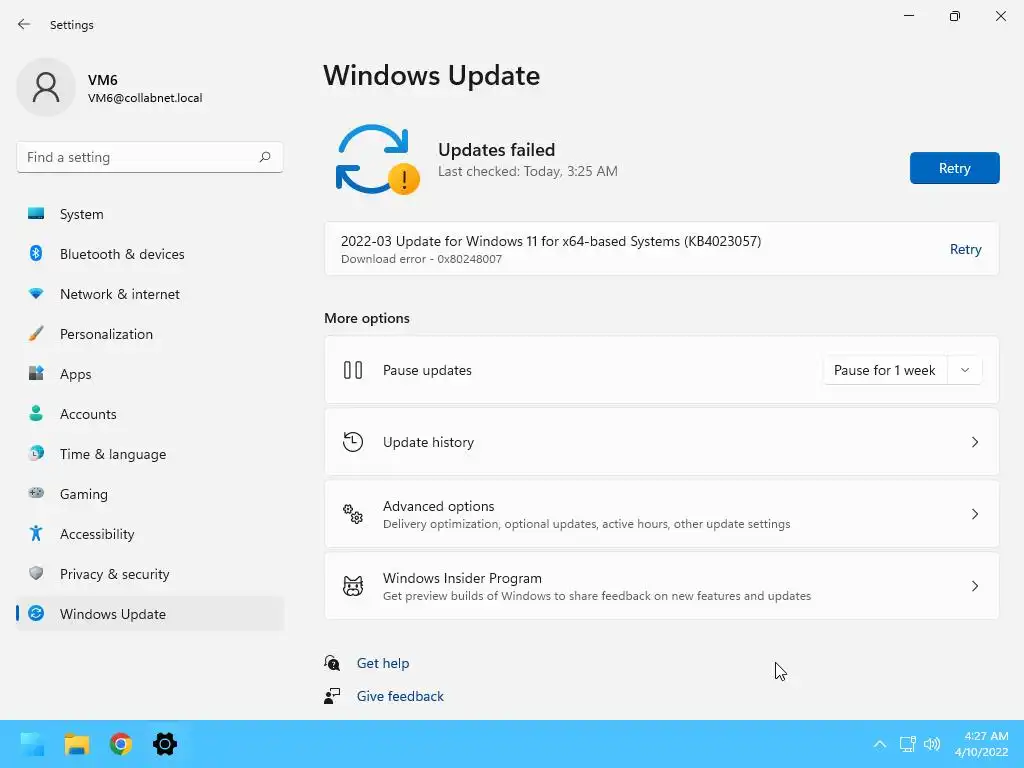Click the Windows Insider Program title
This screenshot has height=768, width=1024.
(x=462, y=578)
